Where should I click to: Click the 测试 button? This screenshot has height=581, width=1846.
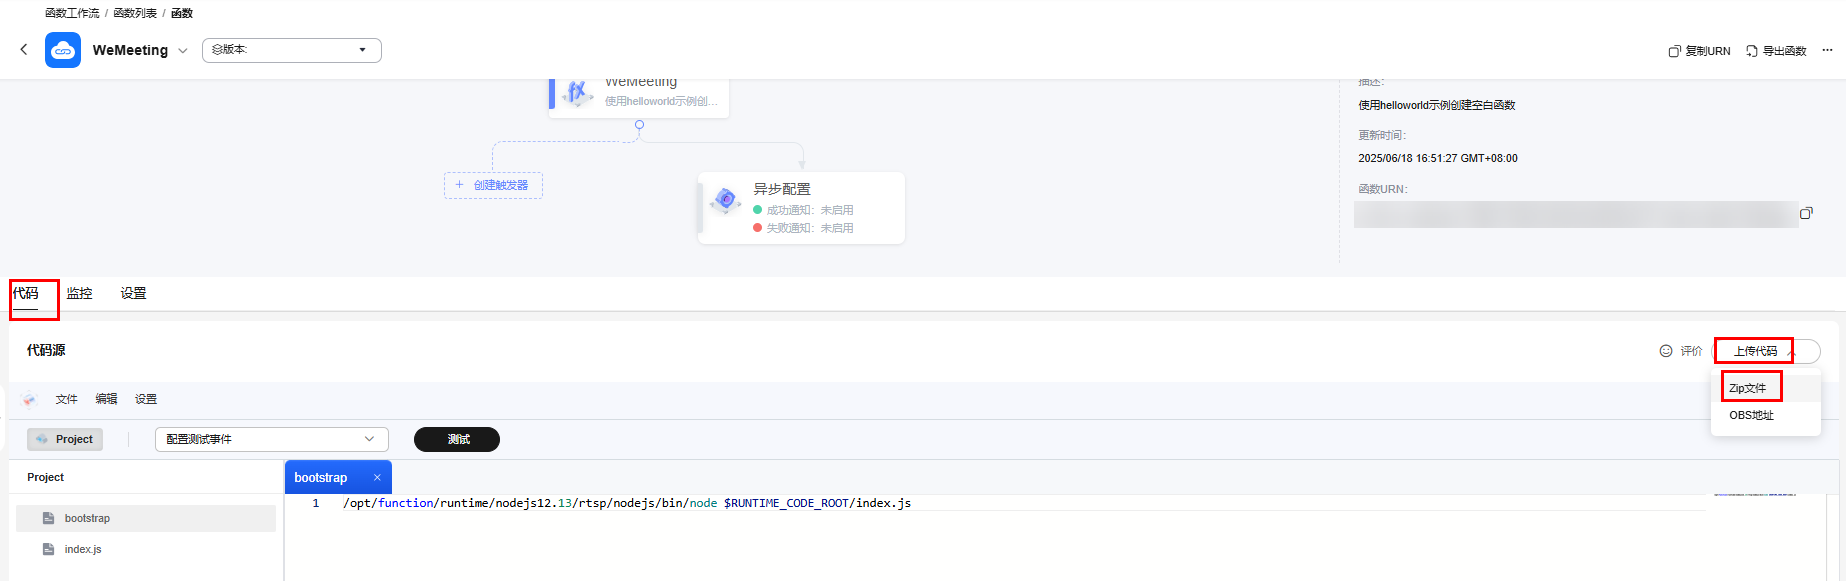(457, 439)
